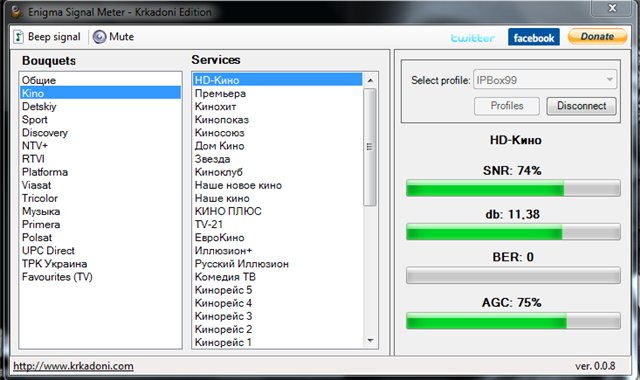Viewport: 640px width, 380px height.
Task: Select the UPC Direct bouquet
Action: 100,250
